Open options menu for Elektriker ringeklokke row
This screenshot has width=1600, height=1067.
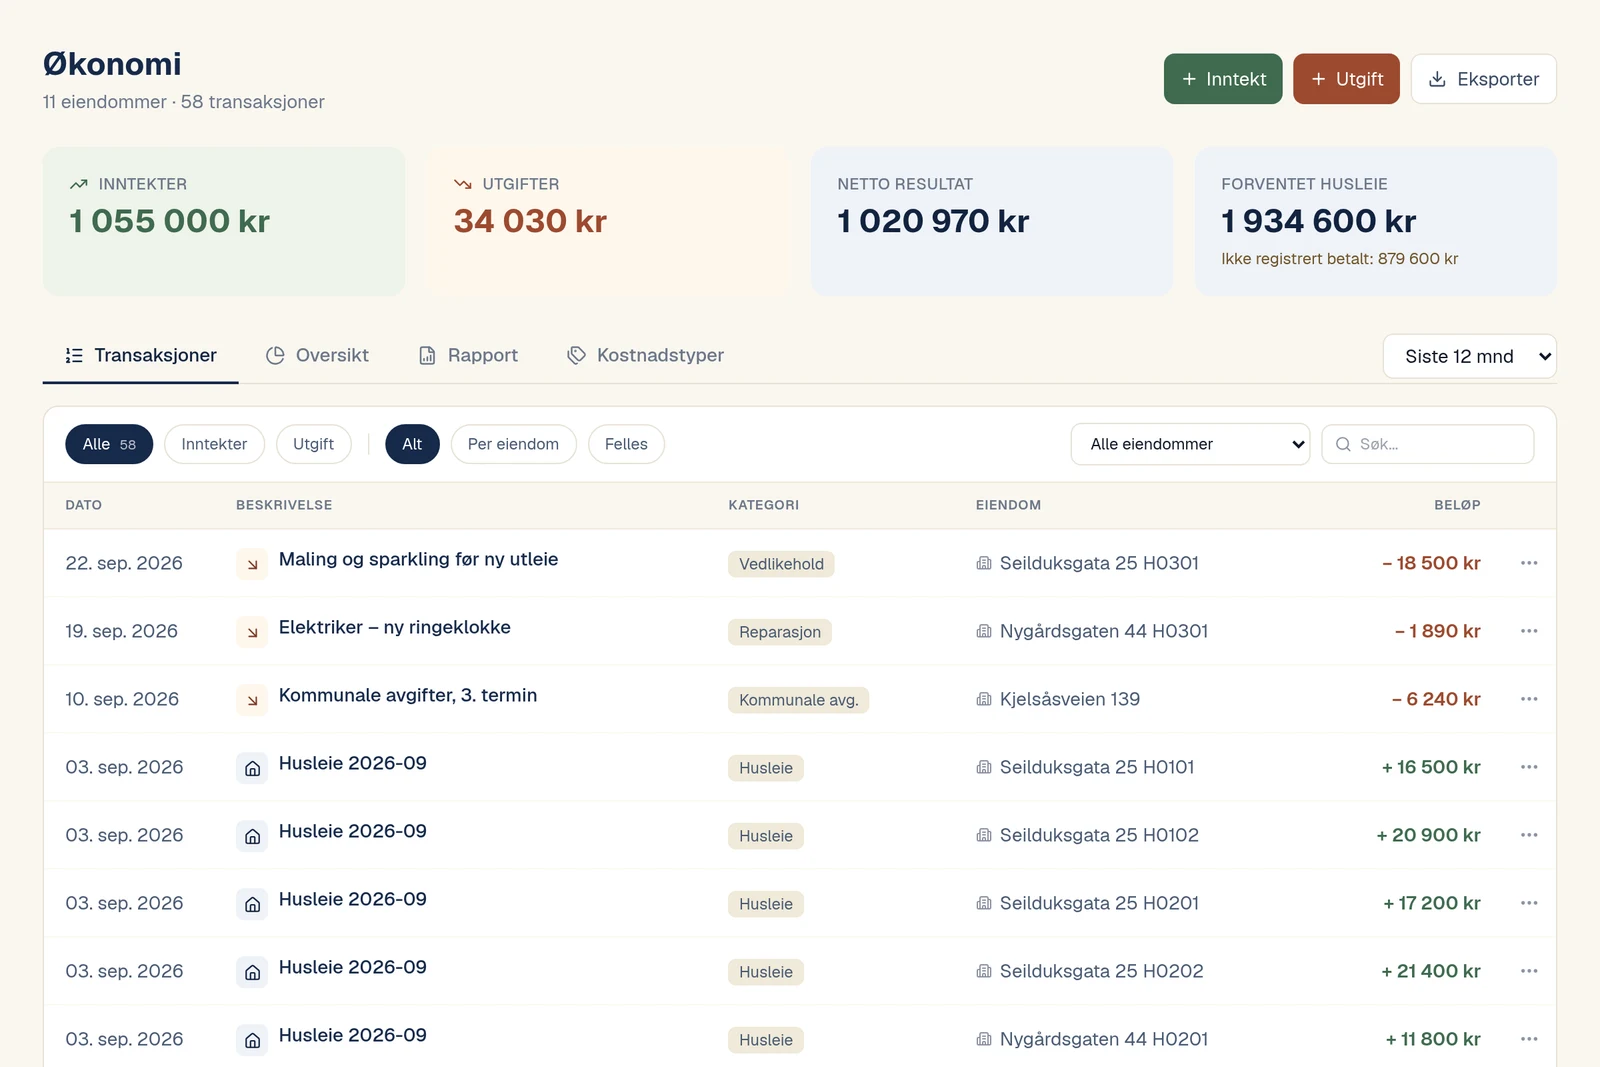[1528, 631]
